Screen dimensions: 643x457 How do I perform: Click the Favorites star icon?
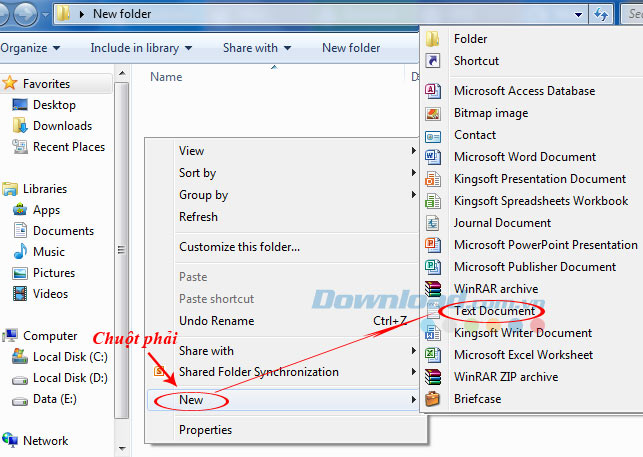pyautogui.click(x=9, y=83)
